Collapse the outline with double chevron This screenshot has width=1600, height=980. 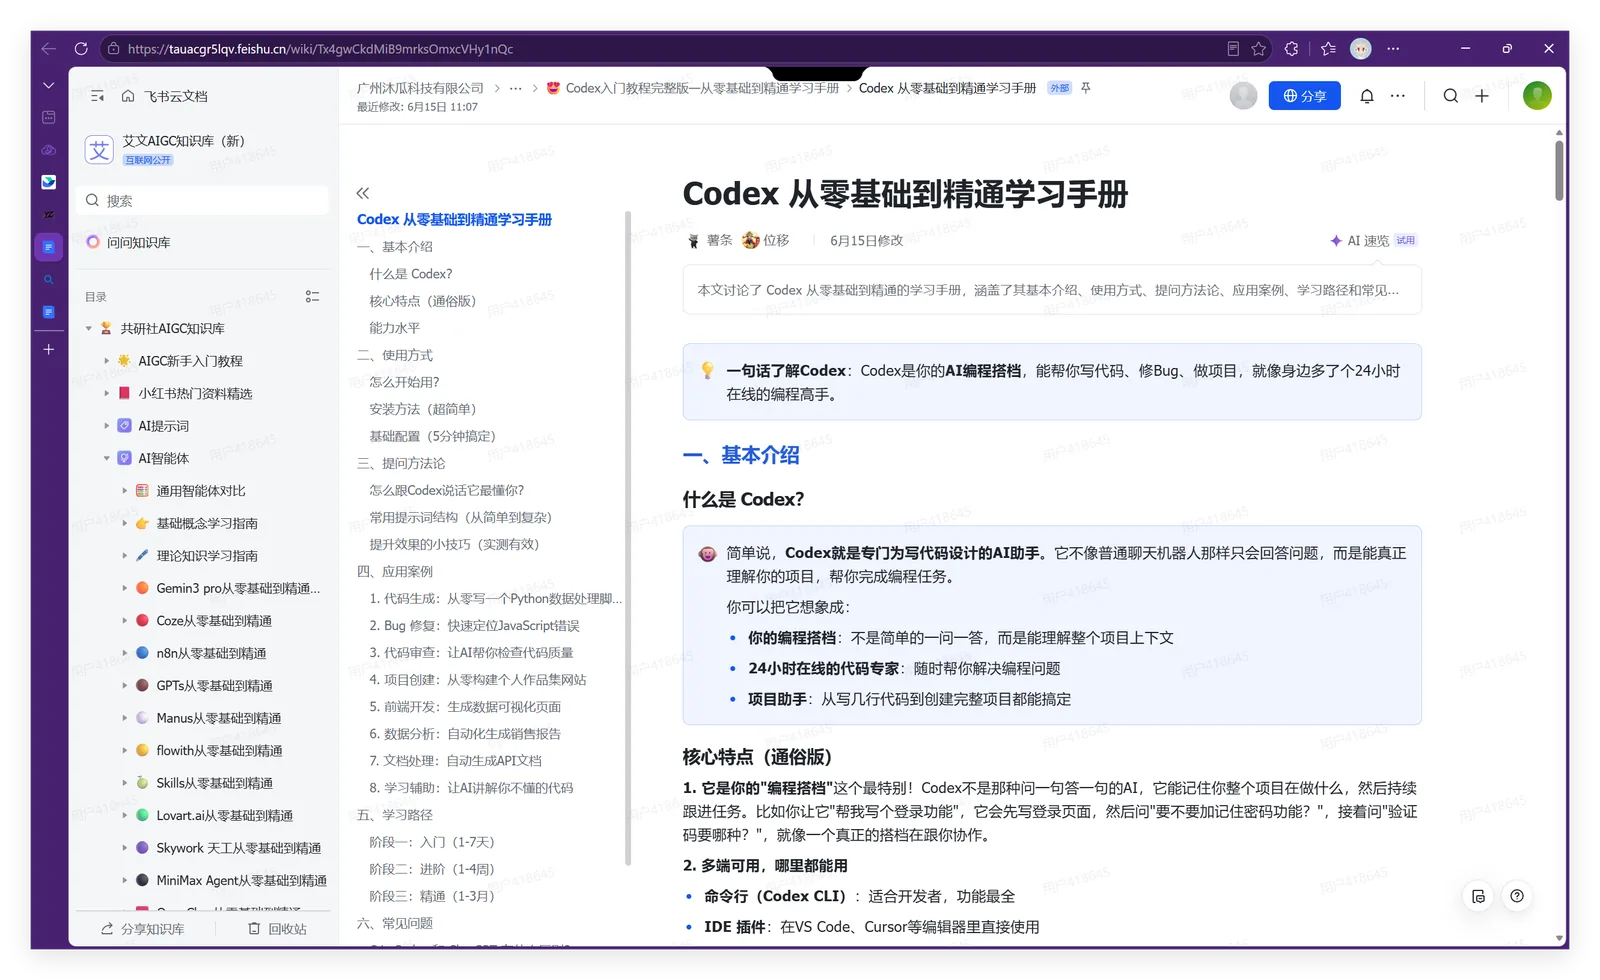[363, 193]
